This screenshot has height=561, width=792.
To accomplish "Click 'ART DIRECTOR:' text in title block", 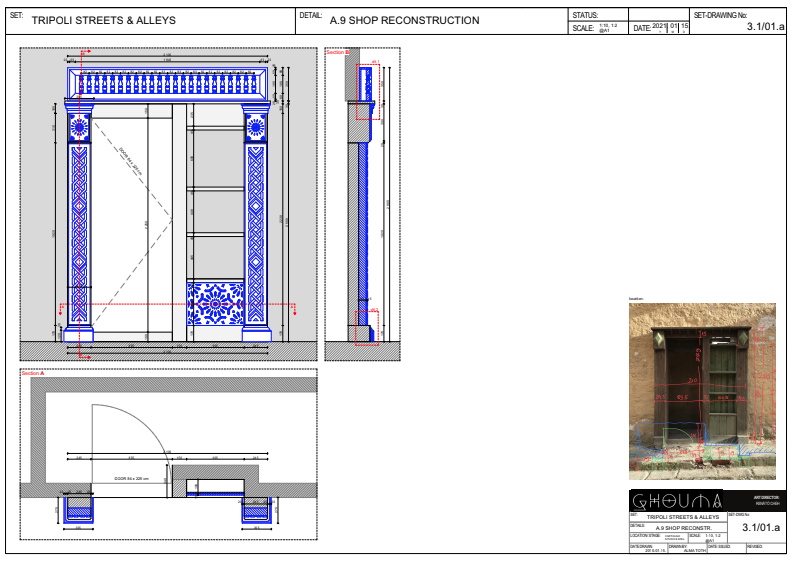I will [x=766, y=497].
